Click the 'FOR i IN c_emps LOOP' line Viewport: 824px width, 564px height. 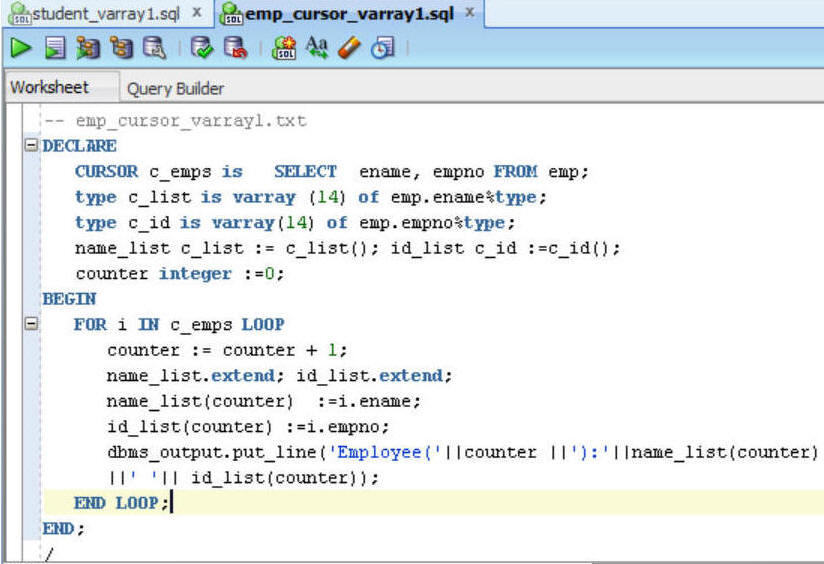[x=179, y=324]
